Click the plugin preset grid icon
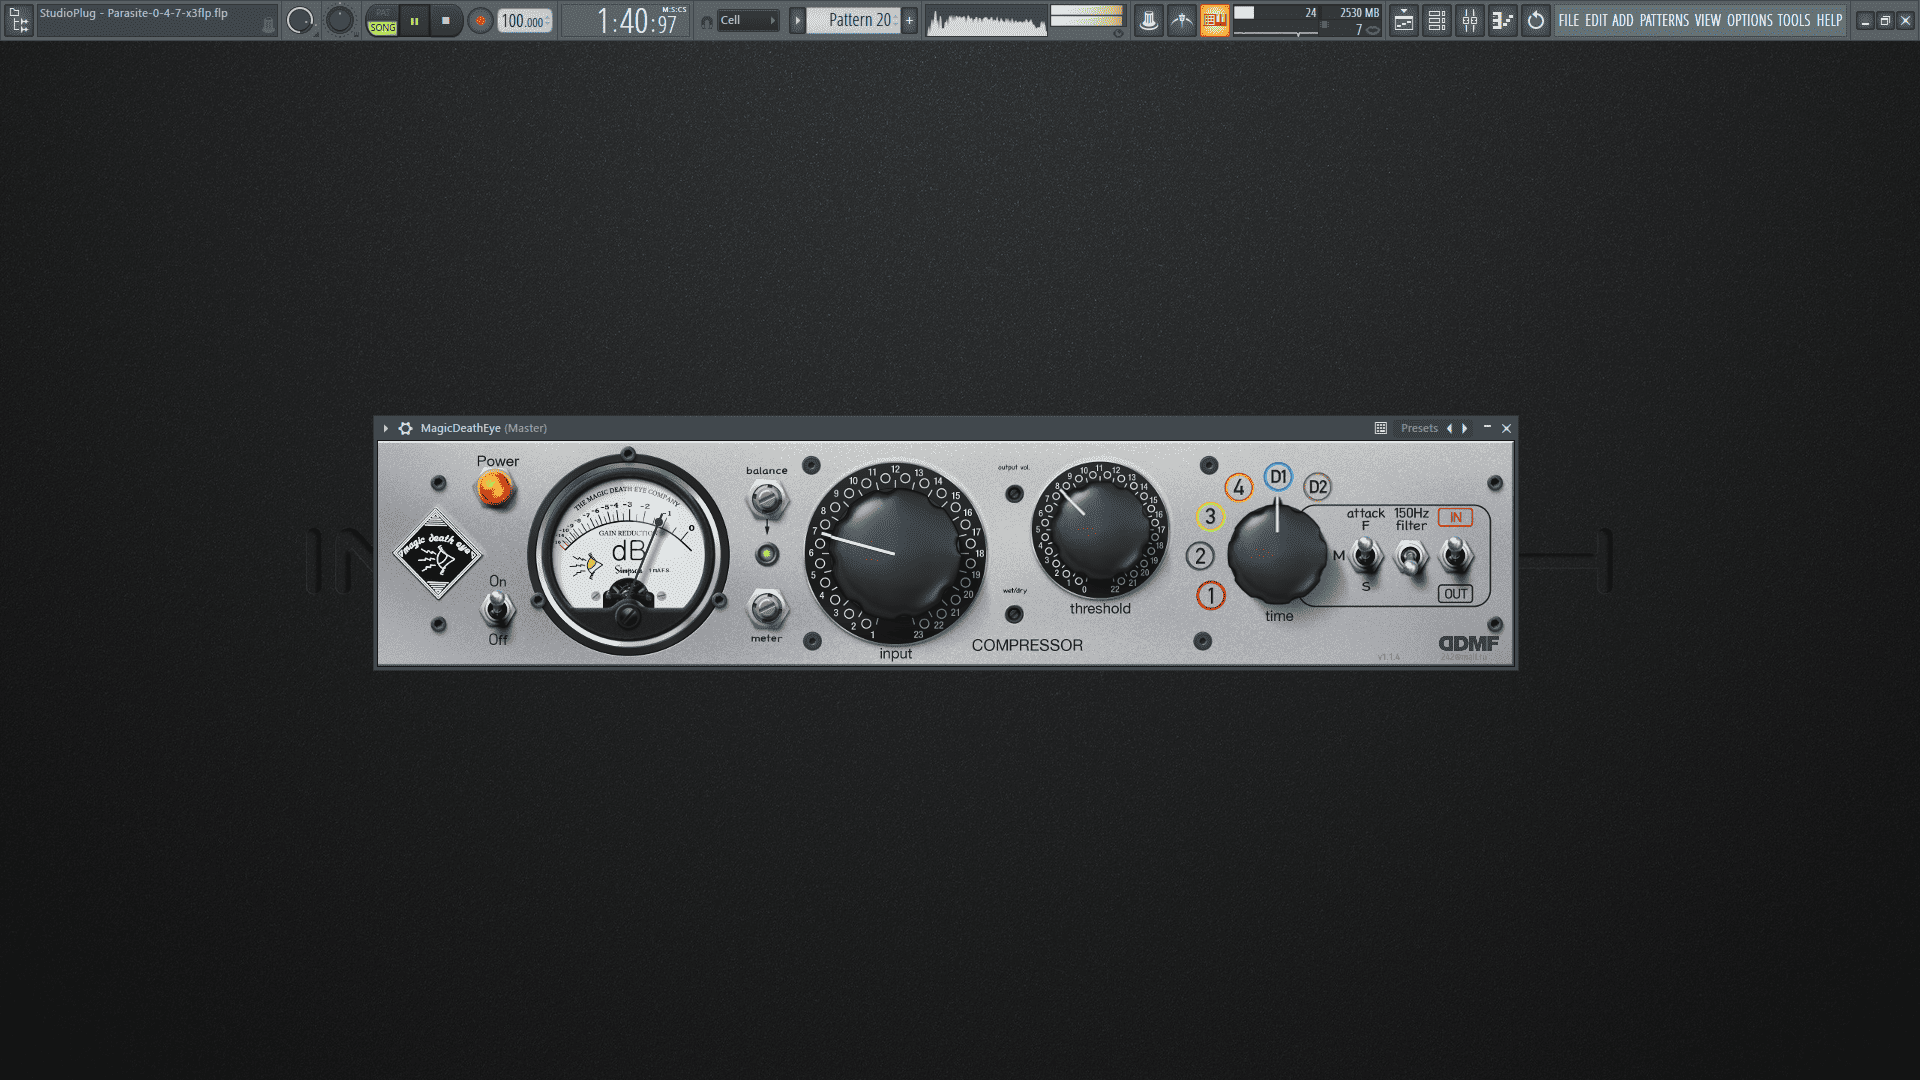Viewport: 1920px width, 1080px height. point(1381,428)
